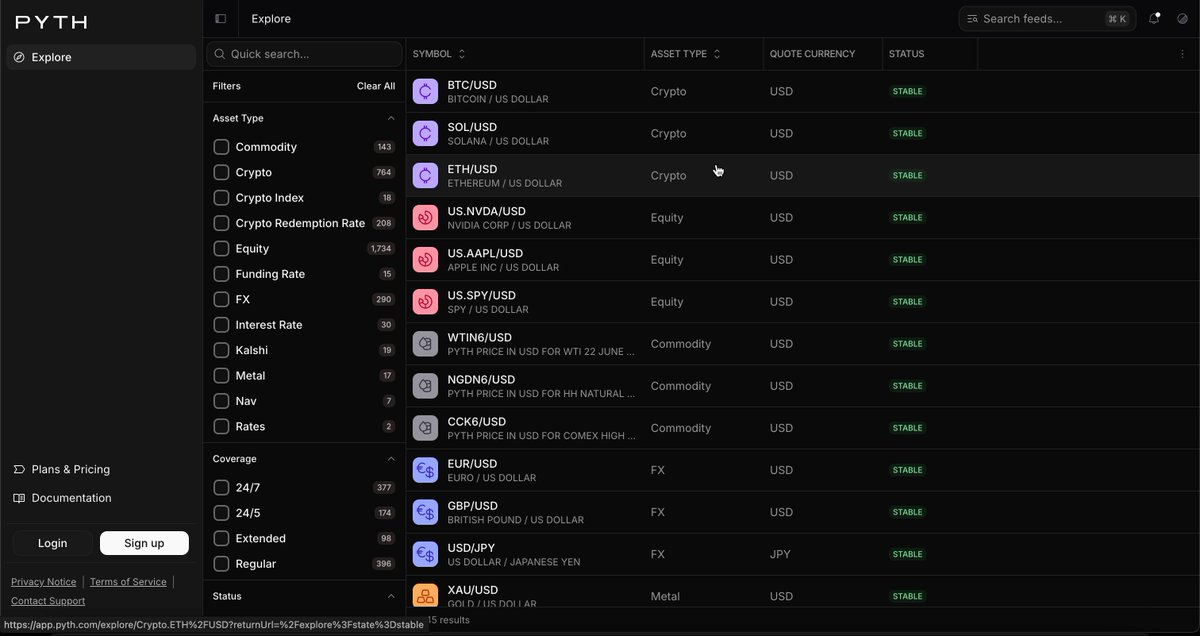Tick the Crypto Index checkbox
1200x636 pixels.
pos(221,198)
